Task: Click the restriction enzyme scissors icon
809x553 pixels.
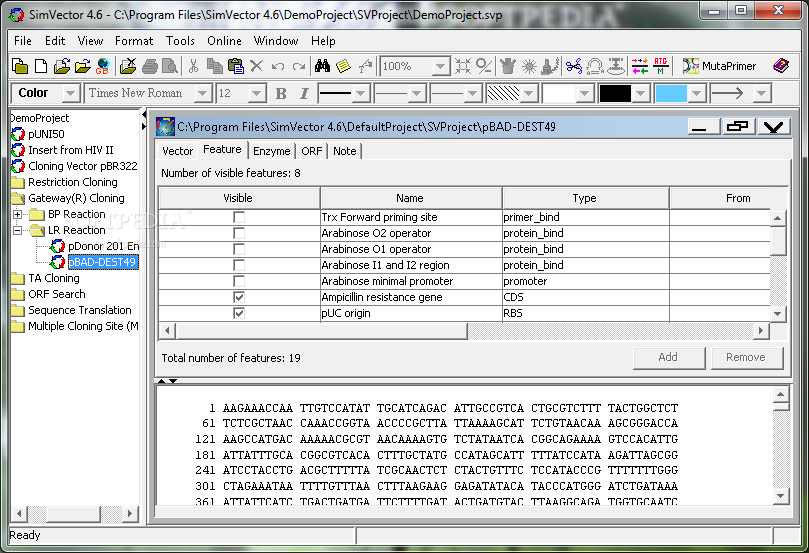Action: point(574,66)
